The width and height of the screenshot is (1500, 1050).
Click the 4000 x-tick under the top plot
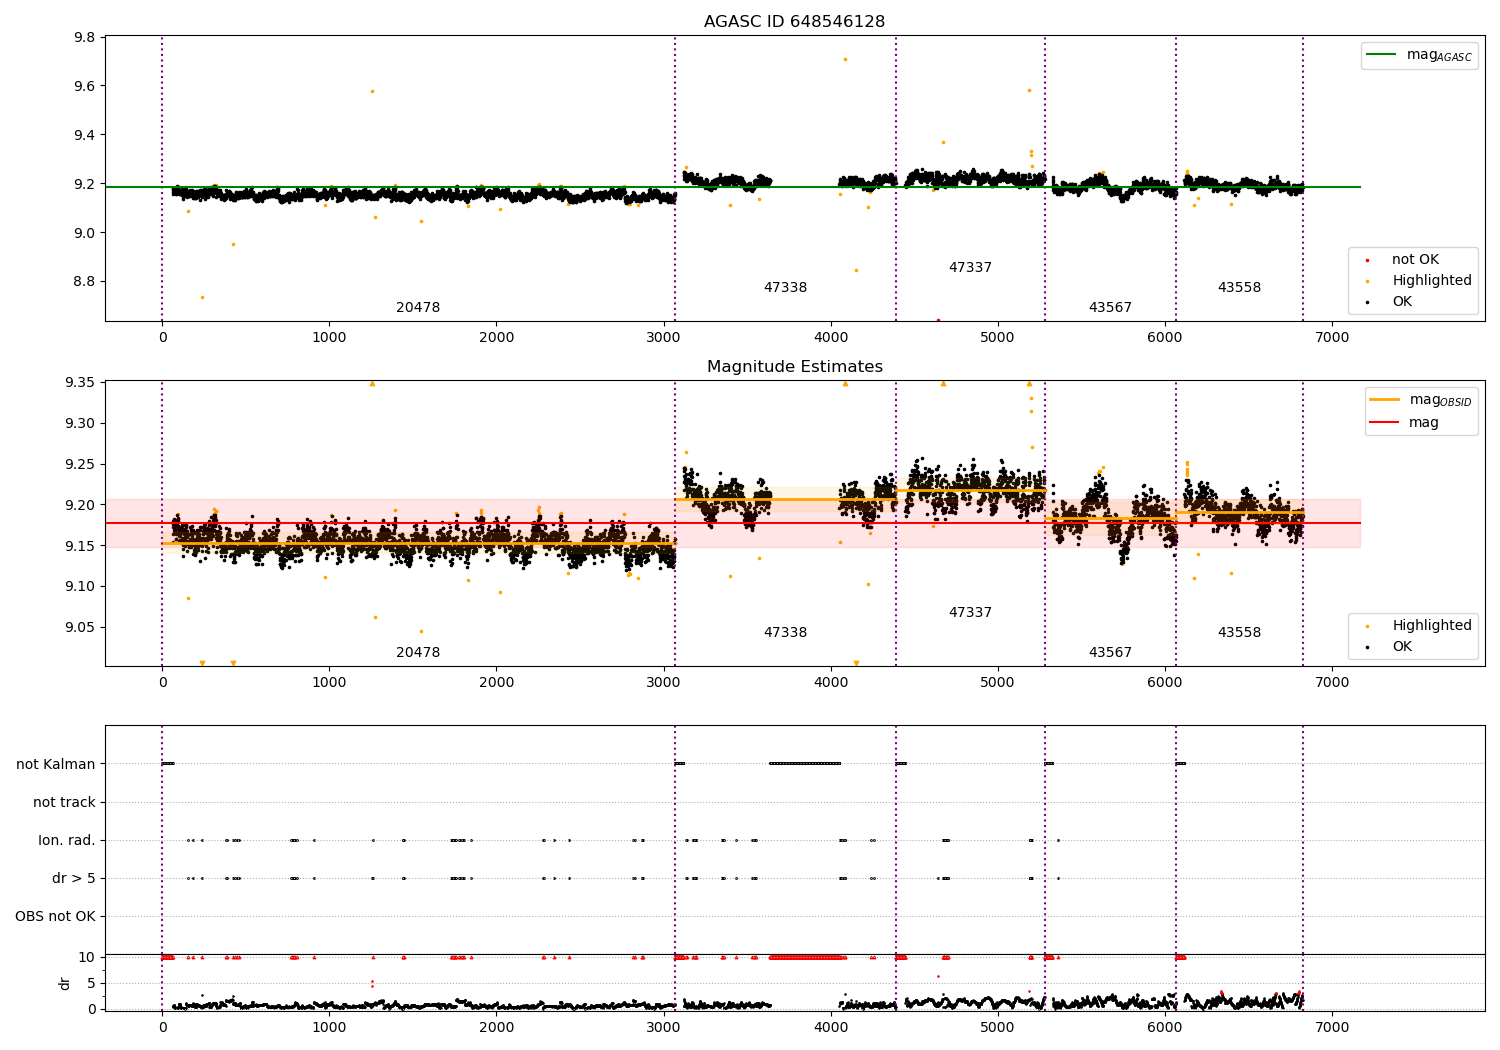[831, 338]
